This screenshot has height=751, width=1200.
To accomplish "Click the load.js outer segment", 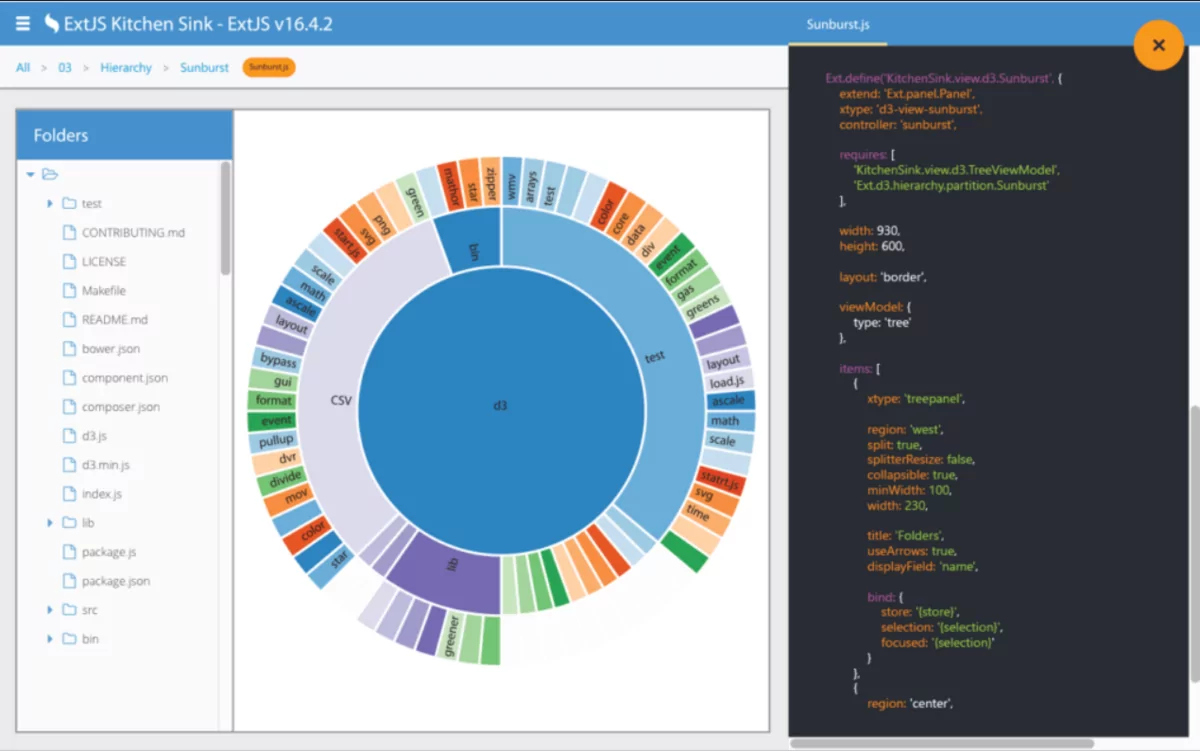I will tap(726, 382).
